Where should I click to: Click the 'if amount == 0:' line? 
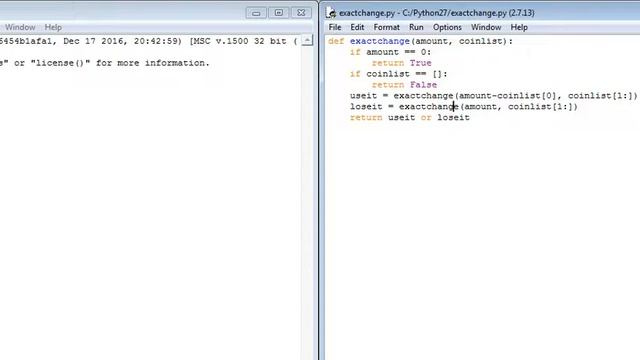390,52
